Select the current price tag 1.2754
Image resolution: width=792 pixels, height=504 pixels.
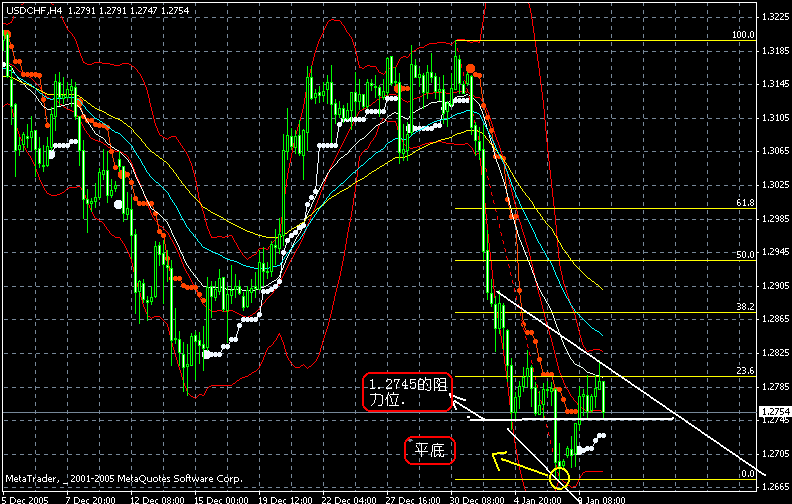tap(775, 412)
